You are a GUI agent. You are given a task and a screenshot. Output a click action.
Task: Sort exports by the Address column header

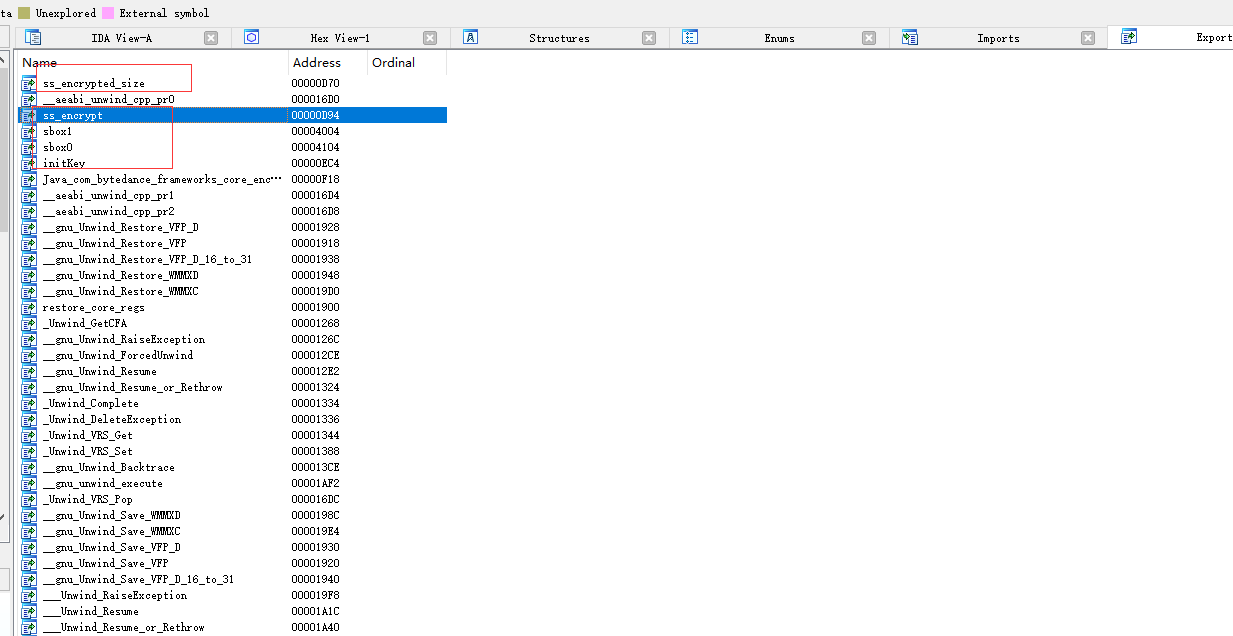click(328, 62)
